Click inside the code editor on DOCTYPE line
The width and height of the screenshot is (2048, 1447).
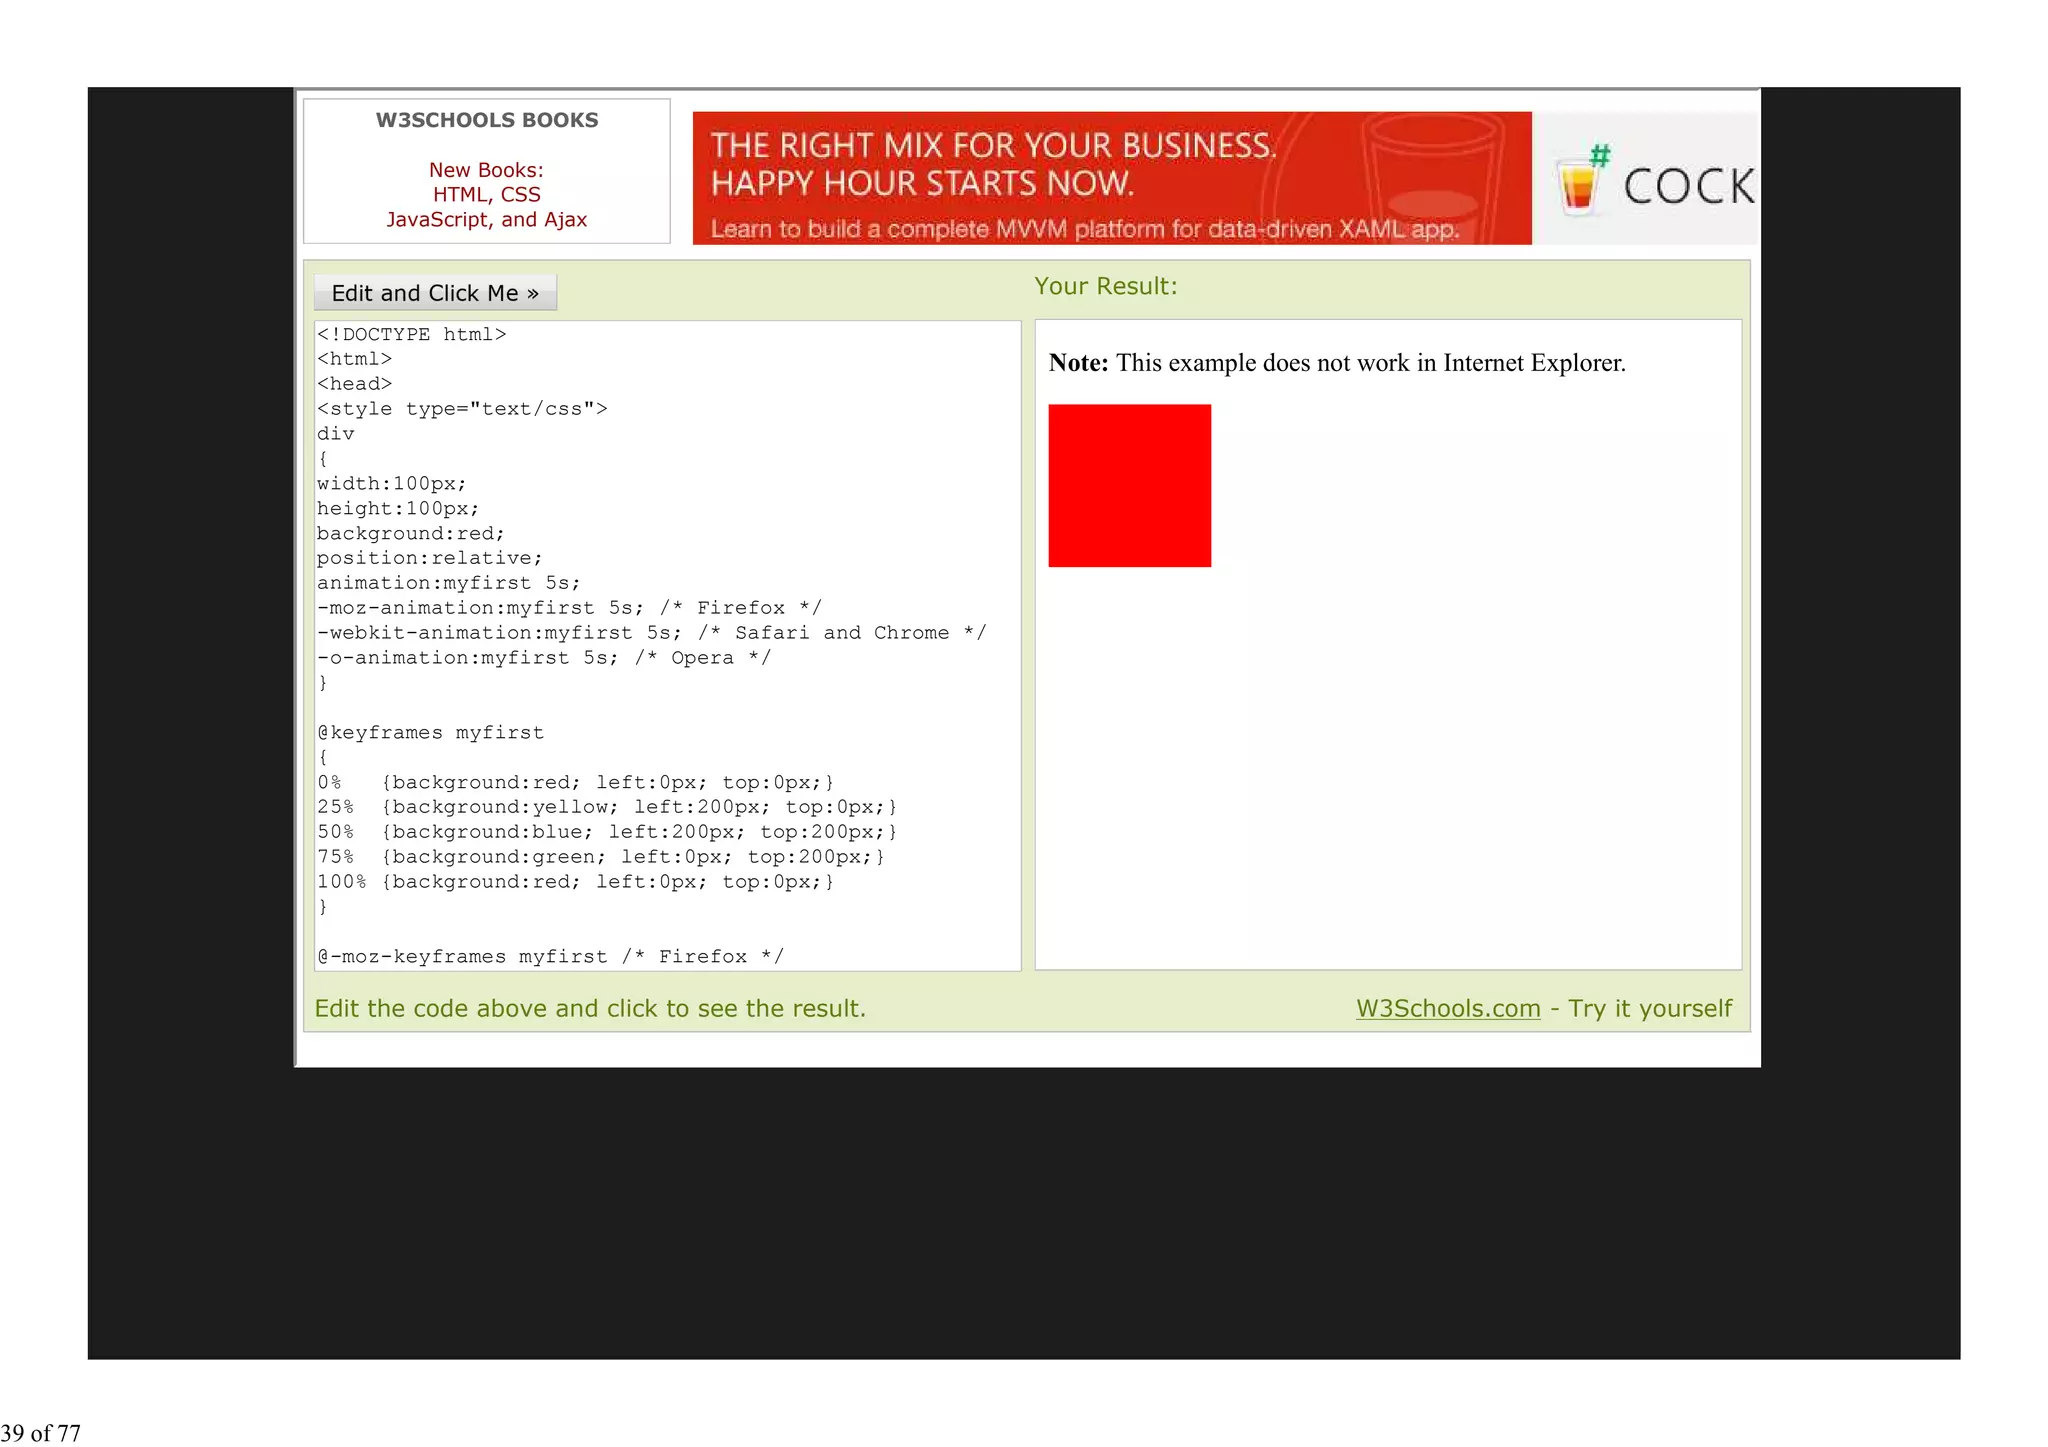(411, 334)
